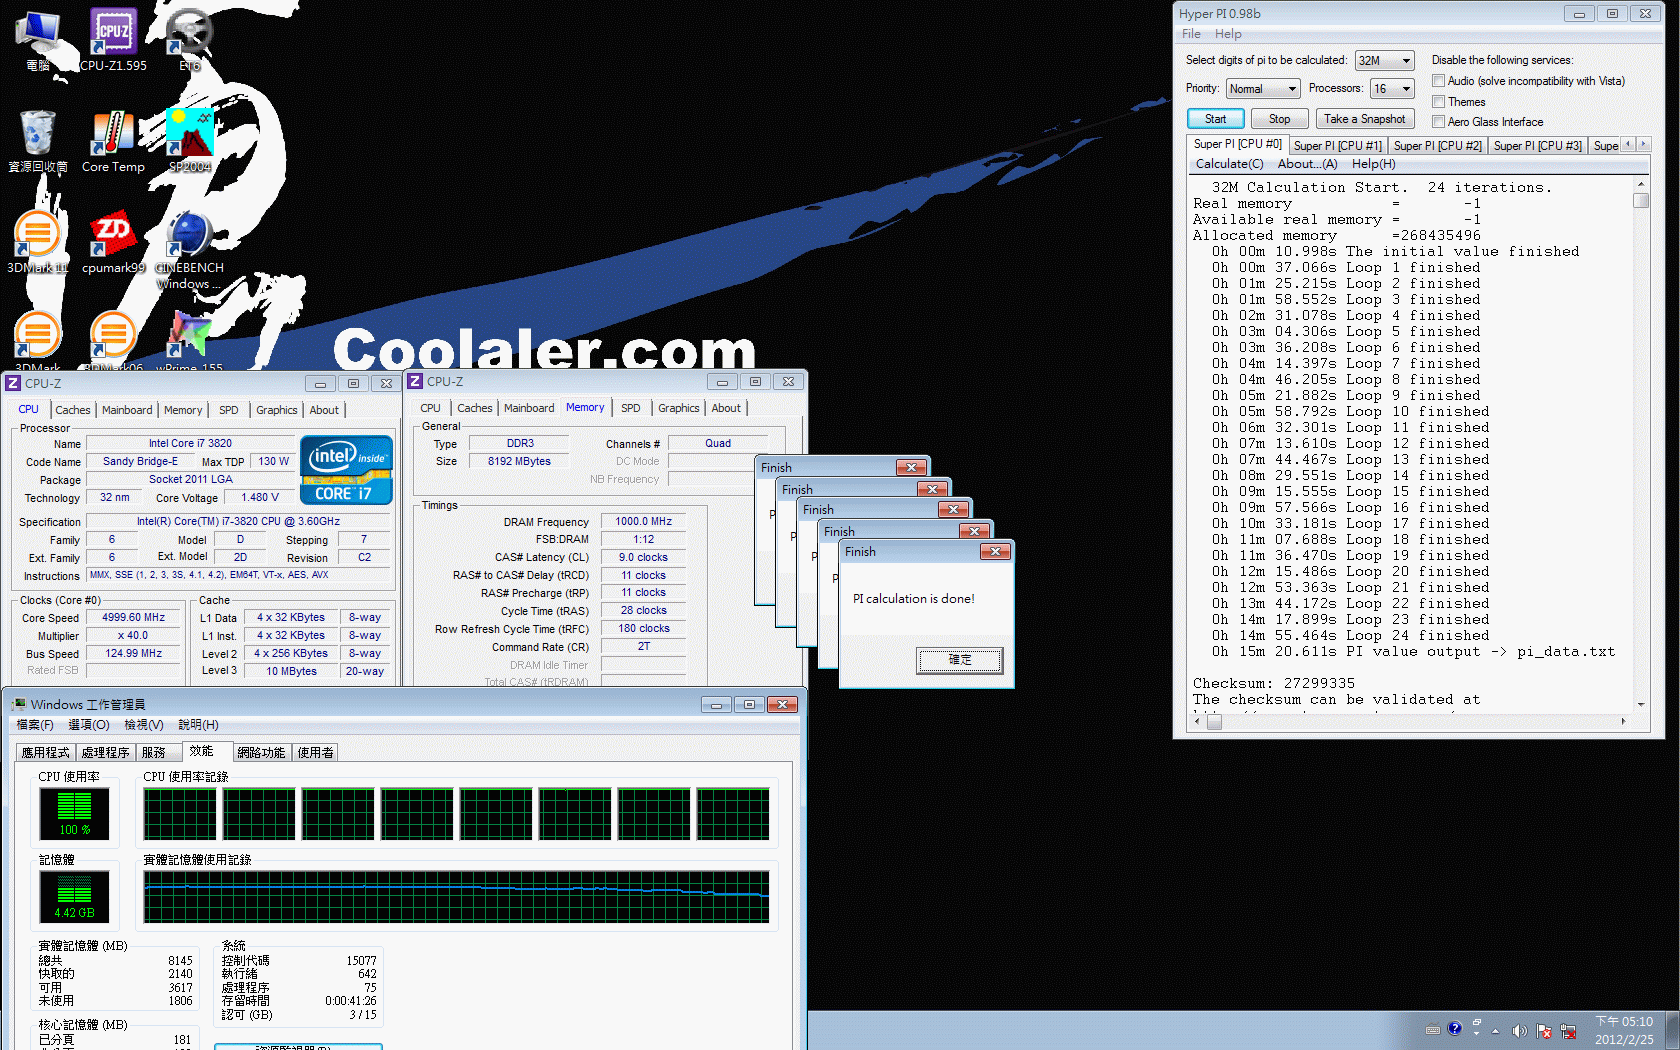Switch to the 處理程序 tab in Task Manager
The width and height of the screenshot is (1680, 1050).
point(106,753)
